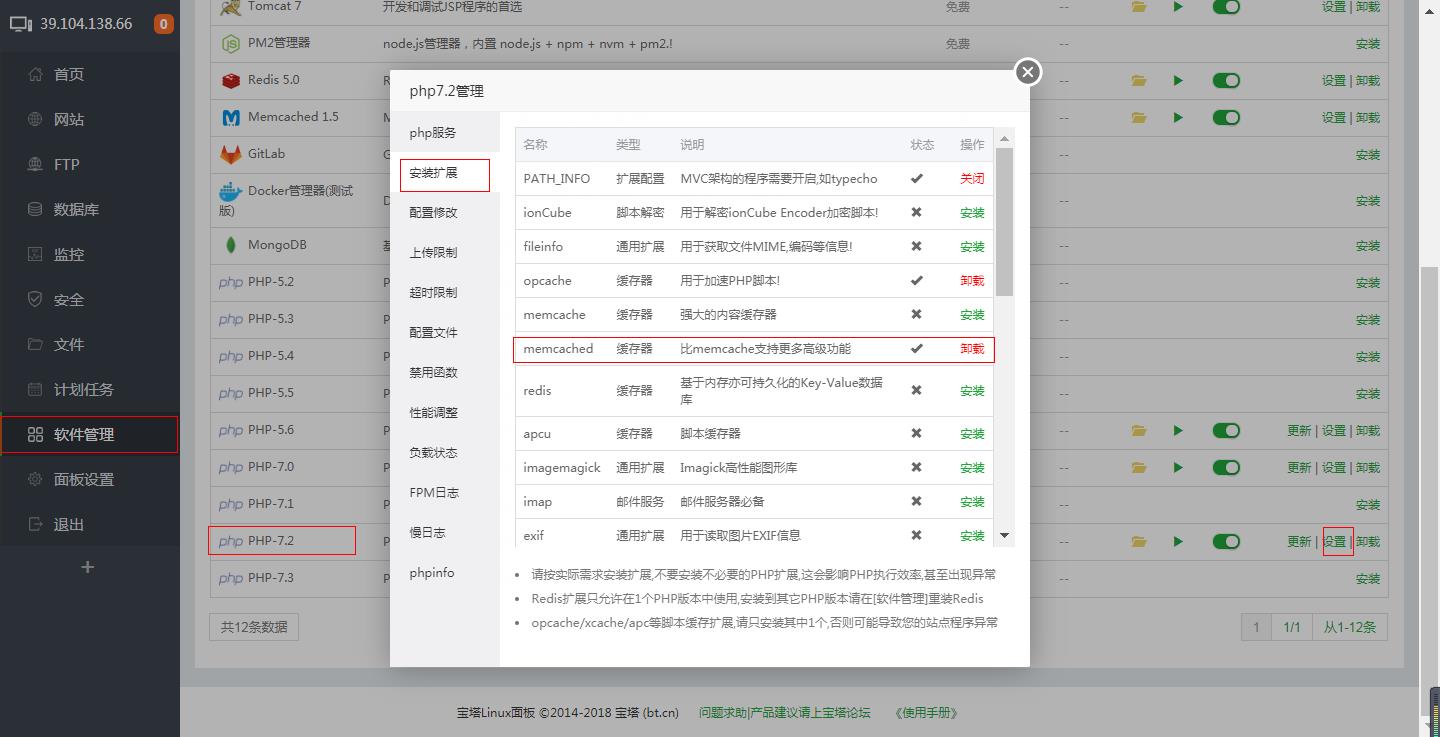Click the extension list scroll-down arrow

[x=1005, y=536]
